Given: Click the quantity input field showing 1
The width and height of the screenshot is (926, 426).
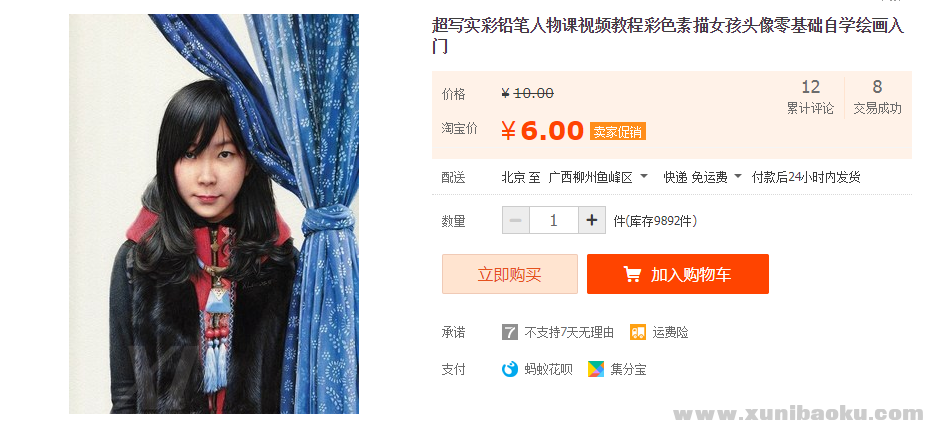Looking at the screenshot, I should [x=553, y=220].
